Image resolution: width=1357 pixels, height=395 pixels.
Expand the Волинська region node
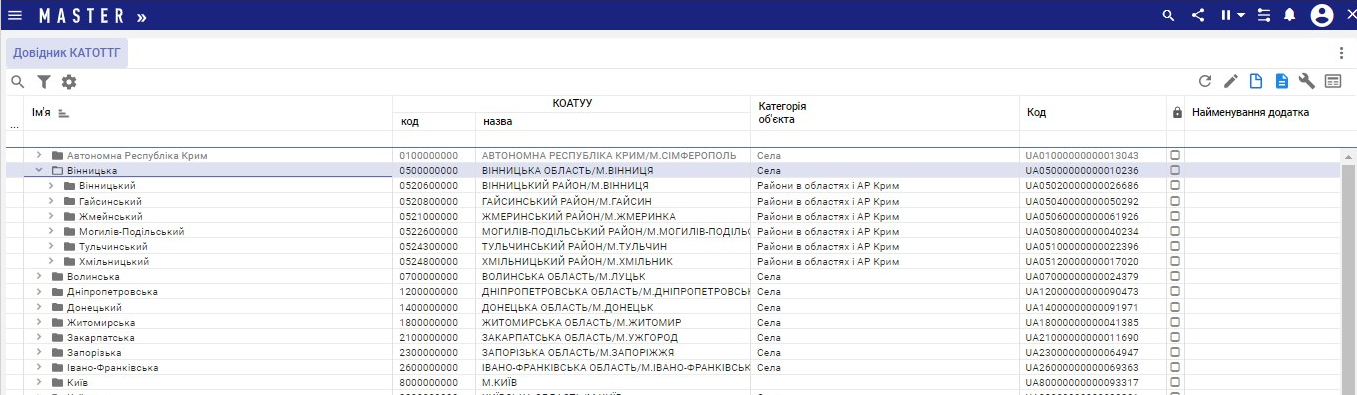click(39, 276)
